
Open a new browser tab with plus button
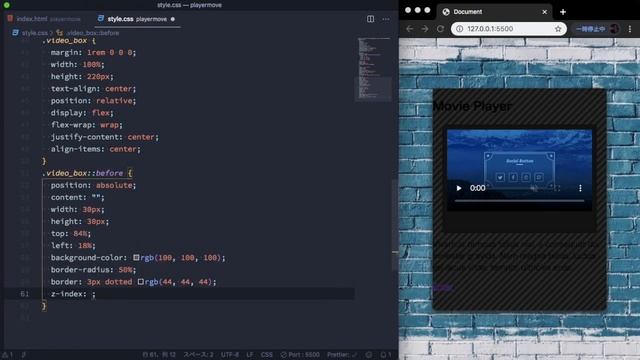[x=563, y=12]
